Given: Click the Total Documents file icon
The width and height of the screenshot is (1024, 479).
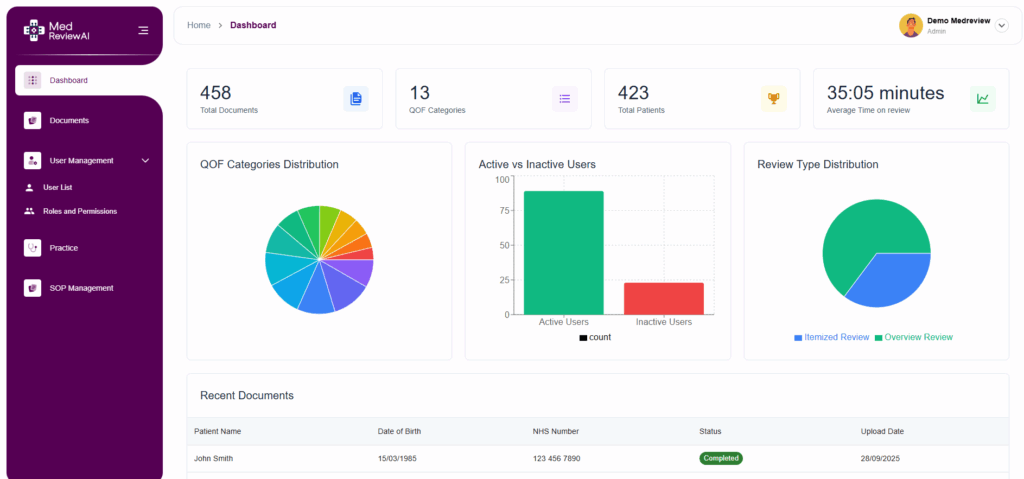Looking at the screenshot, I should 355,98.
